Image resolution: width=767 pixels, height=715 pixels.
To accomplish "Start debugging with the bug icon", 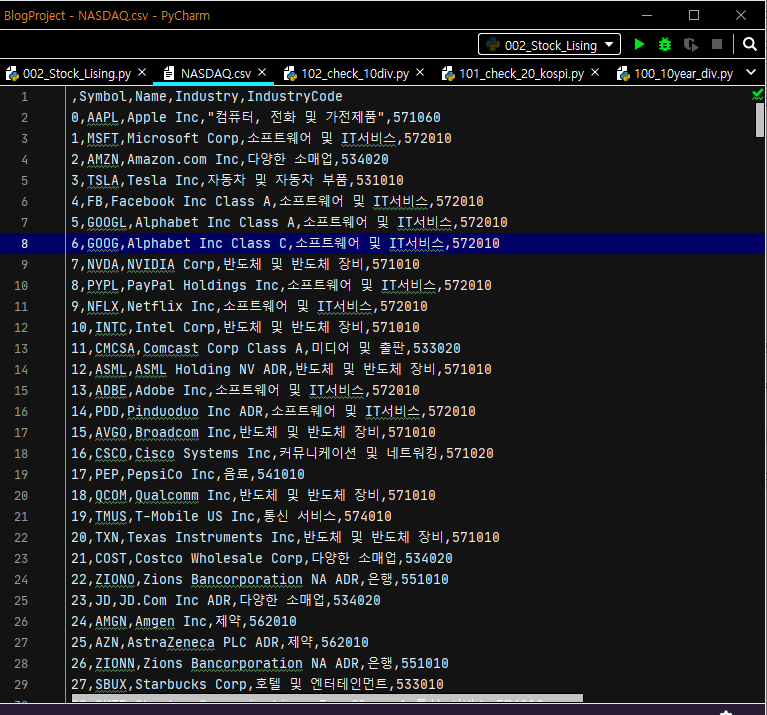I will 665,45.
